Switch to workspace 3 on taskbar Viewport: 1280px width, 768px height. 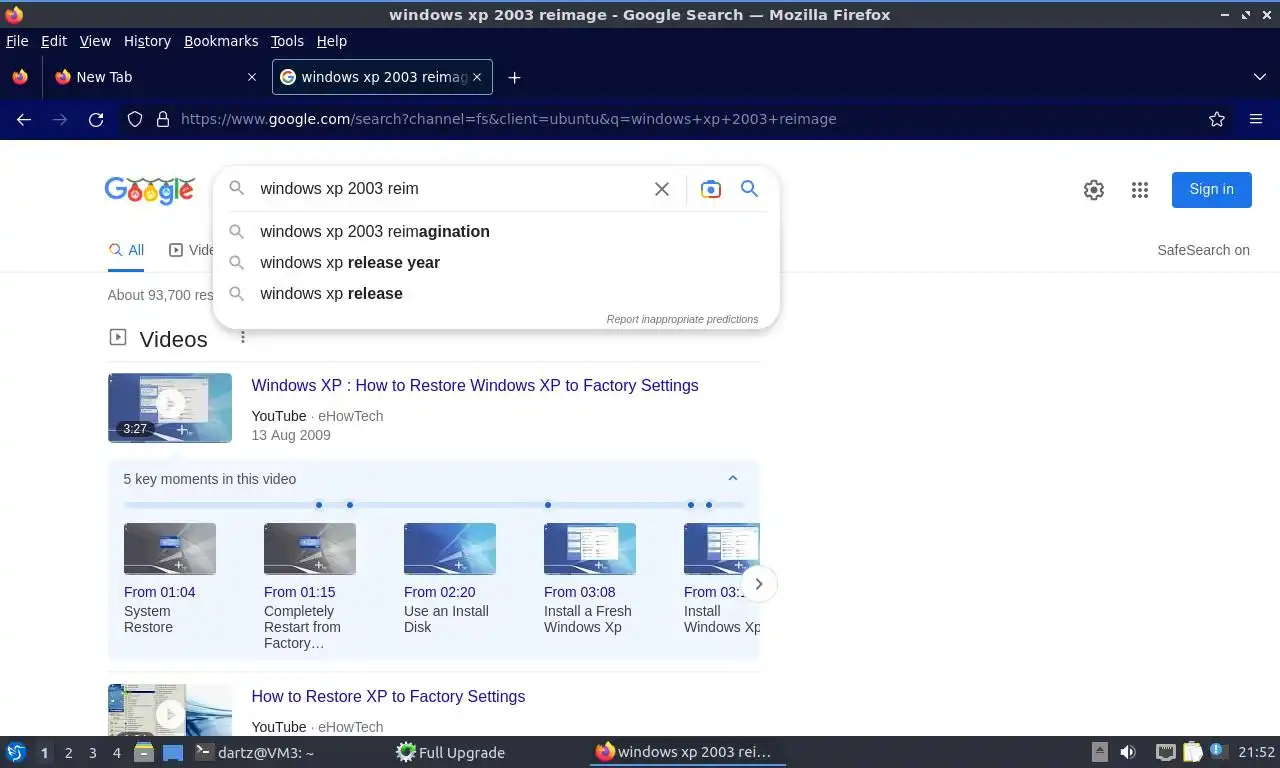click(x=92, y=752)
